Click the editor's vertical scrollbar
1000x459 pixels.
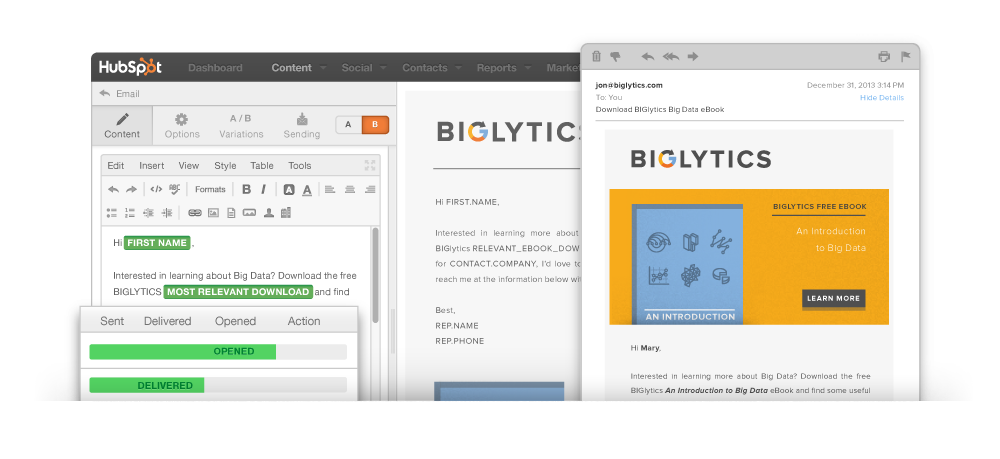click(376, 274)
